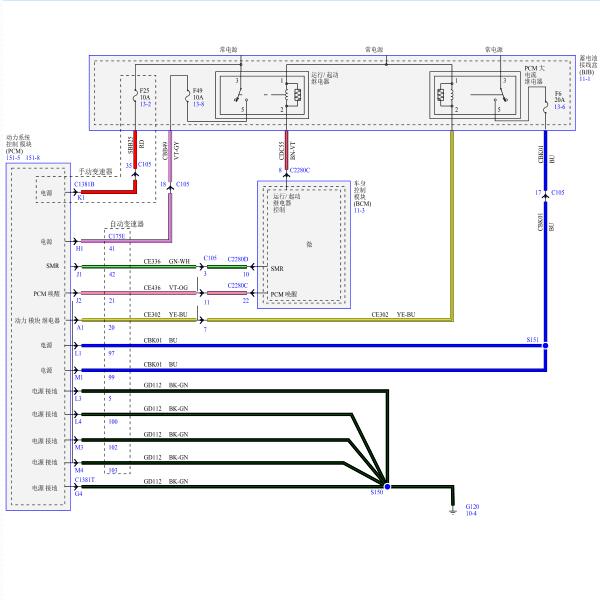Click pin label K1

point(81,197)
